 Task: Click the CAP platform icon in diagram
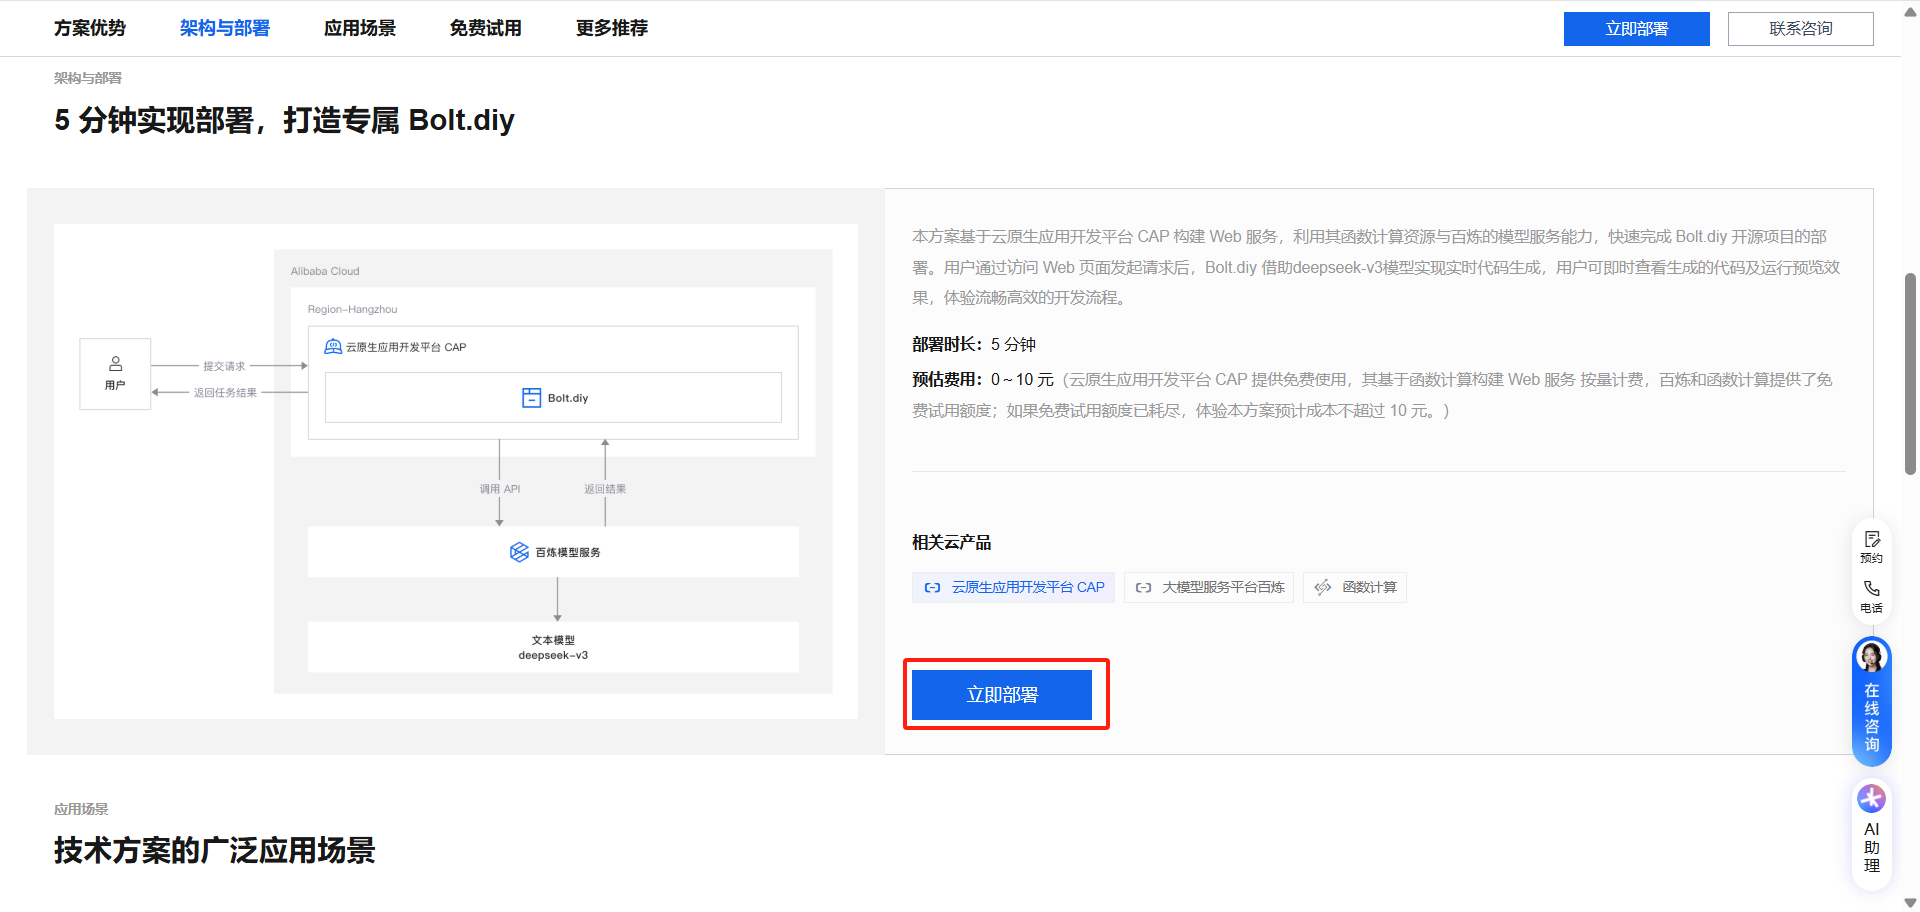coord(333,347)
